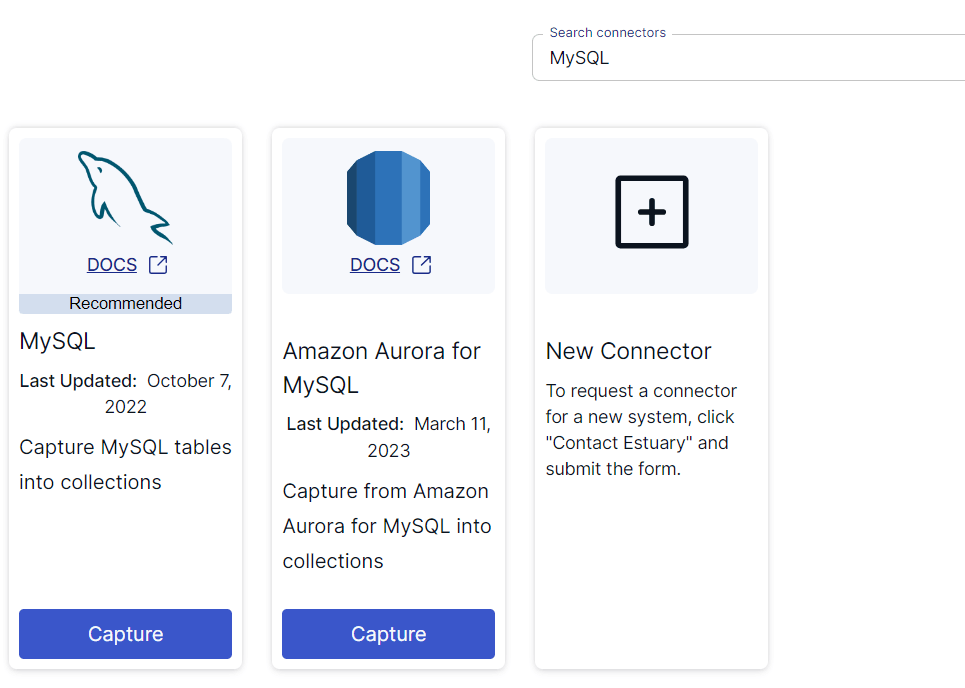The width and height of the screenshot is (965, 688).
Task: Select the Amazon Aurora for MySQL title
Action: [381, 368]
